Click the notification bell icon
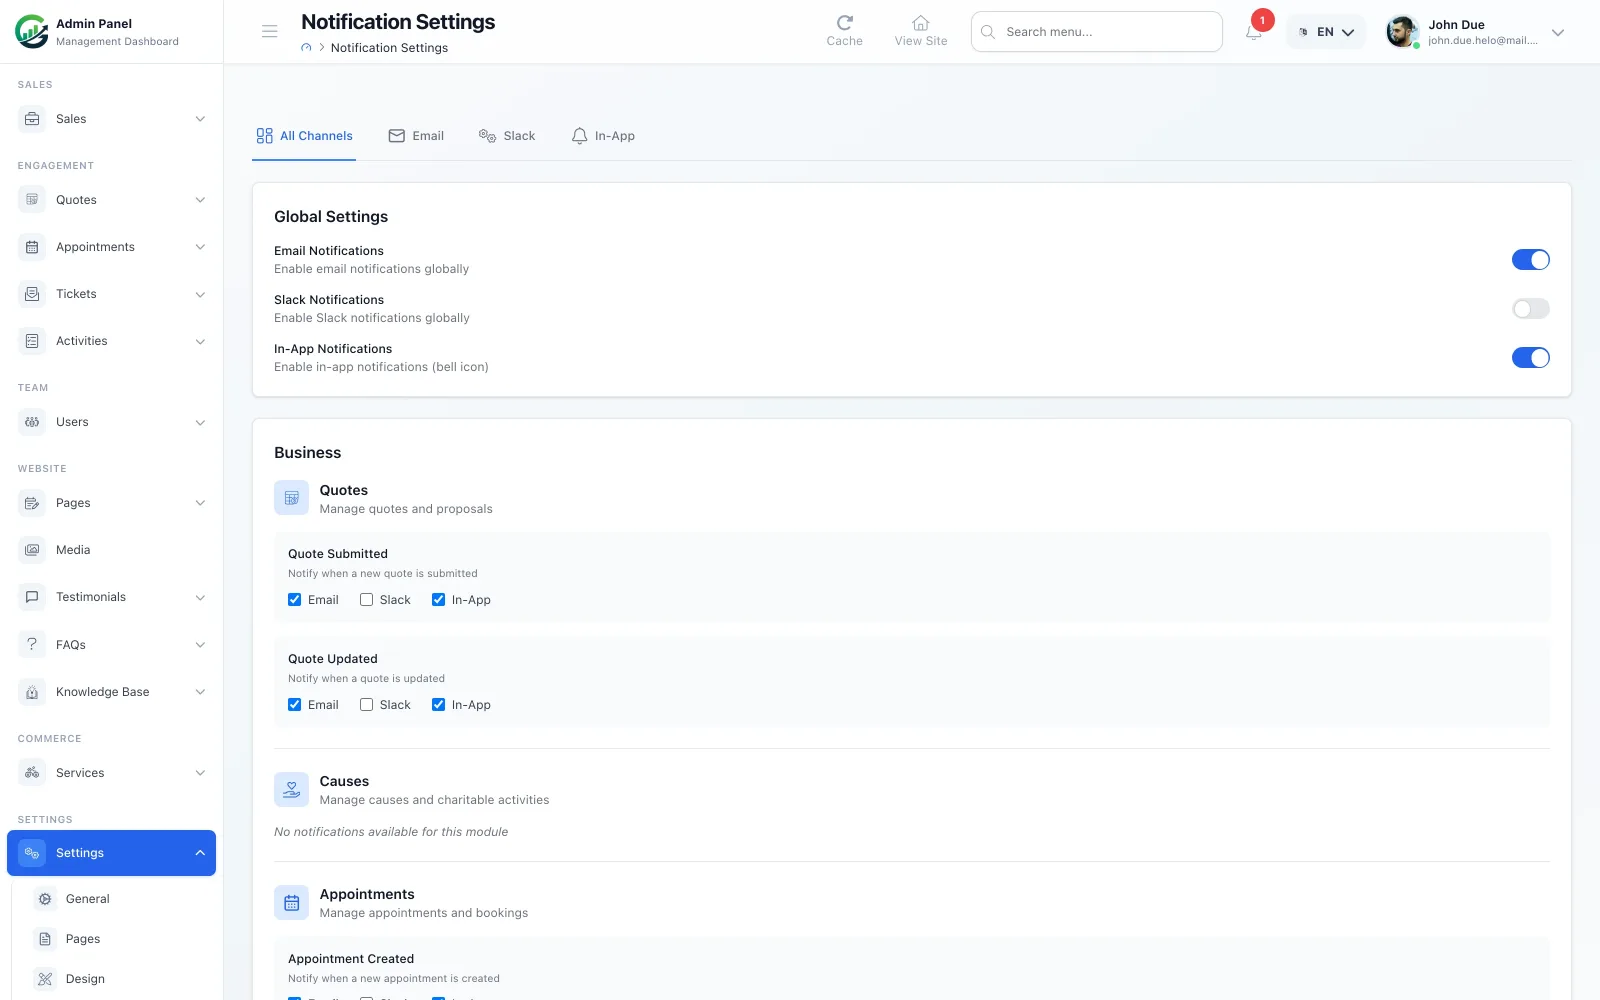The height and width of the screenshot is (1000, 1600). [x=1253, y=32]
